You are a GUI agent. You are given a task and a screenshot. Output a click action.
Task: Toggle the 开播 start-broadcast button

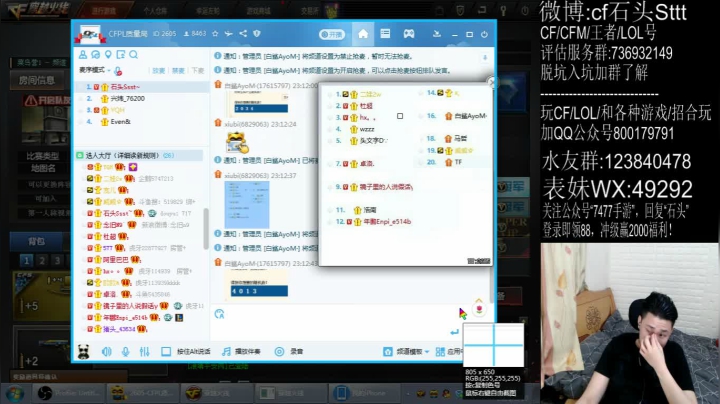pos(332,34)
